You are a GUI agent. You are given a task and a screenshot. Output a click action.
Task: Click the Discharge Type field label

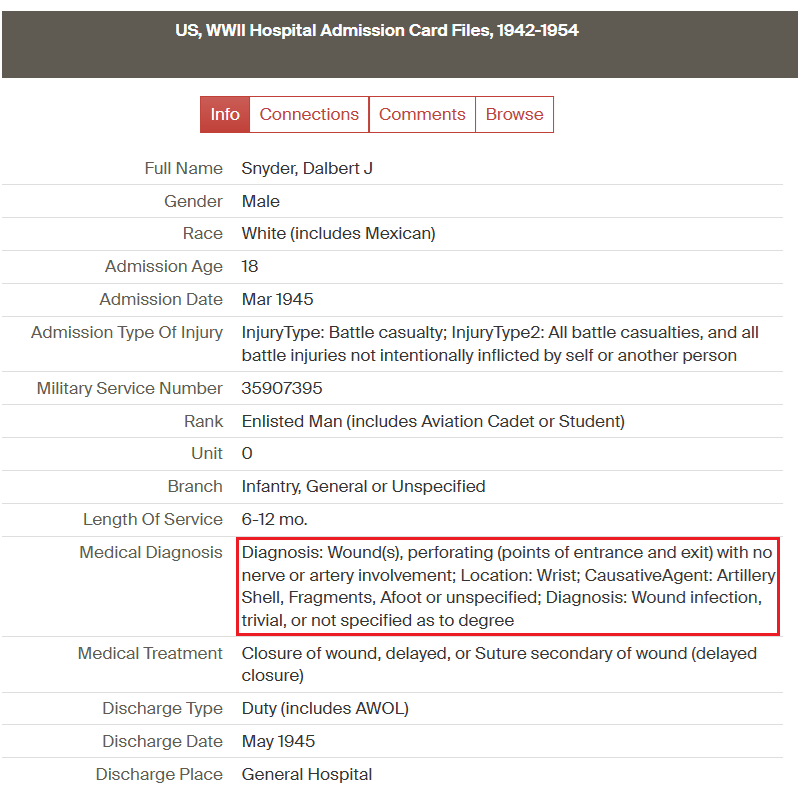click(x=162, y=709)
